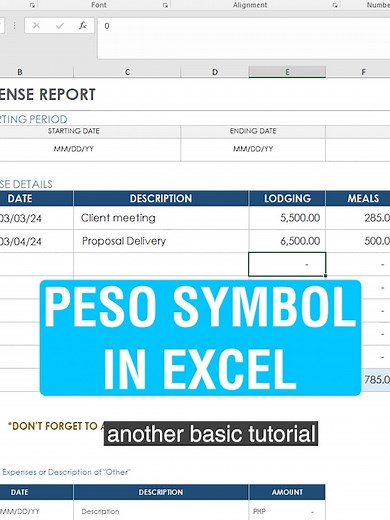Click the formula bar input showing 0
This screenshot has height=520, width=390.
point(244,38)
